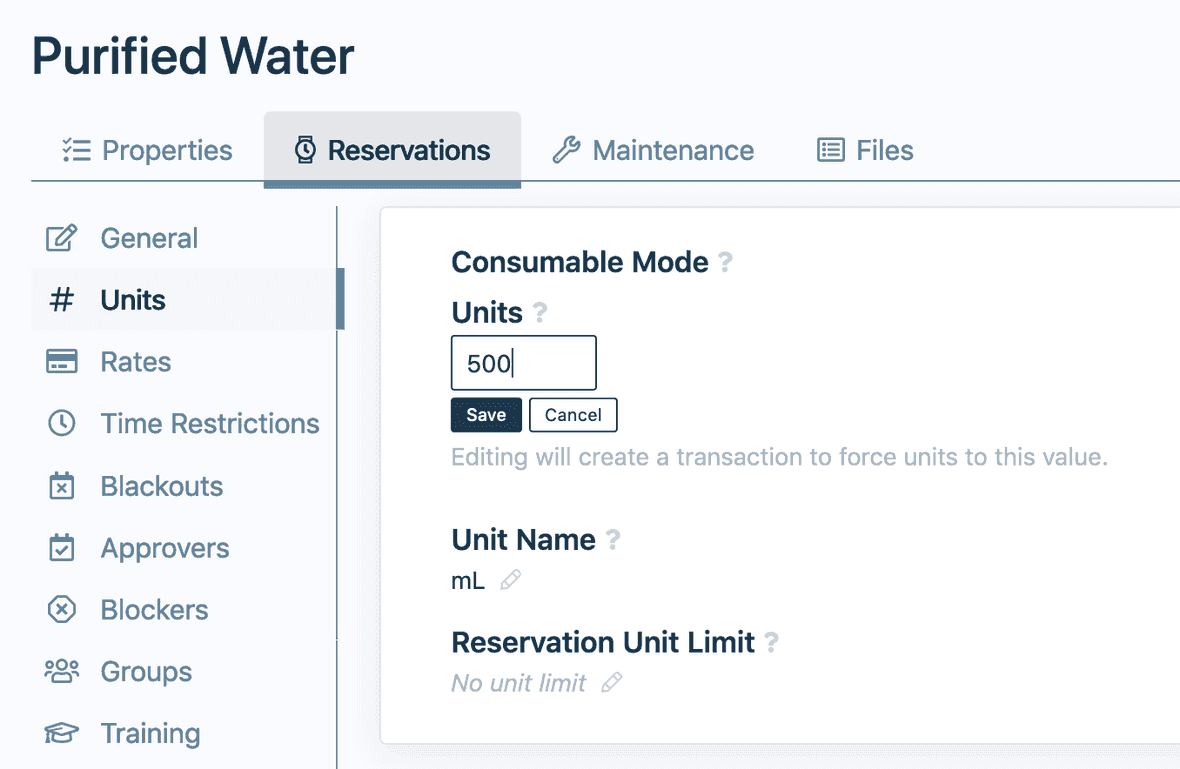This screenshot has height=769, width=1180.
Task: Open the Maintenance tab
Action: pos(653,150)
